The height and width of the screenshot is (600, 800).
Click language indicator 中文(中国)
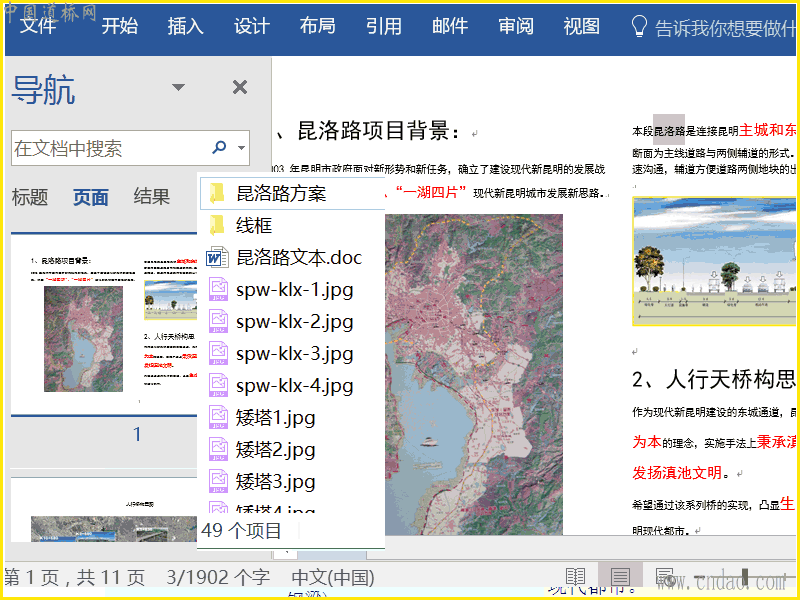(x=333, y=577)
